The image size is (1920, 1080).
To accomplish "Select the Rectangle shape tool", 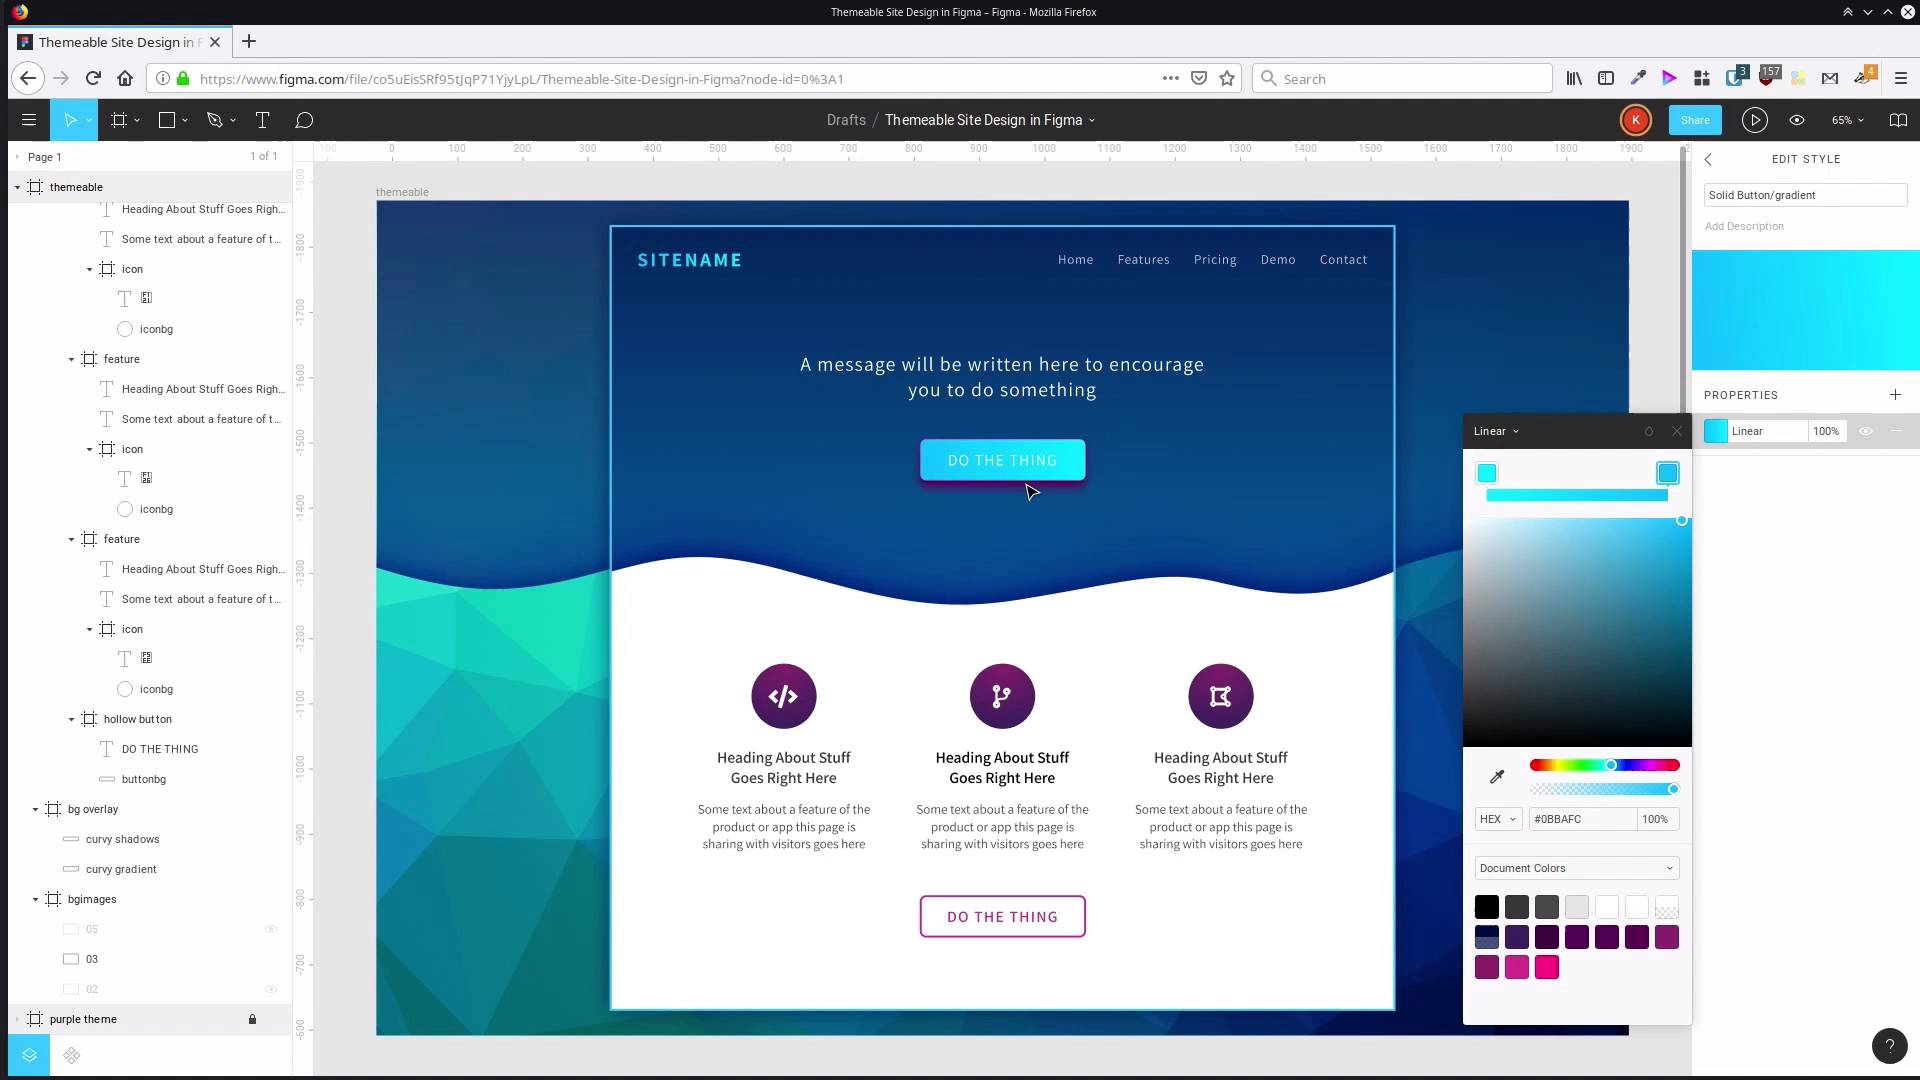I will point(166,120).
